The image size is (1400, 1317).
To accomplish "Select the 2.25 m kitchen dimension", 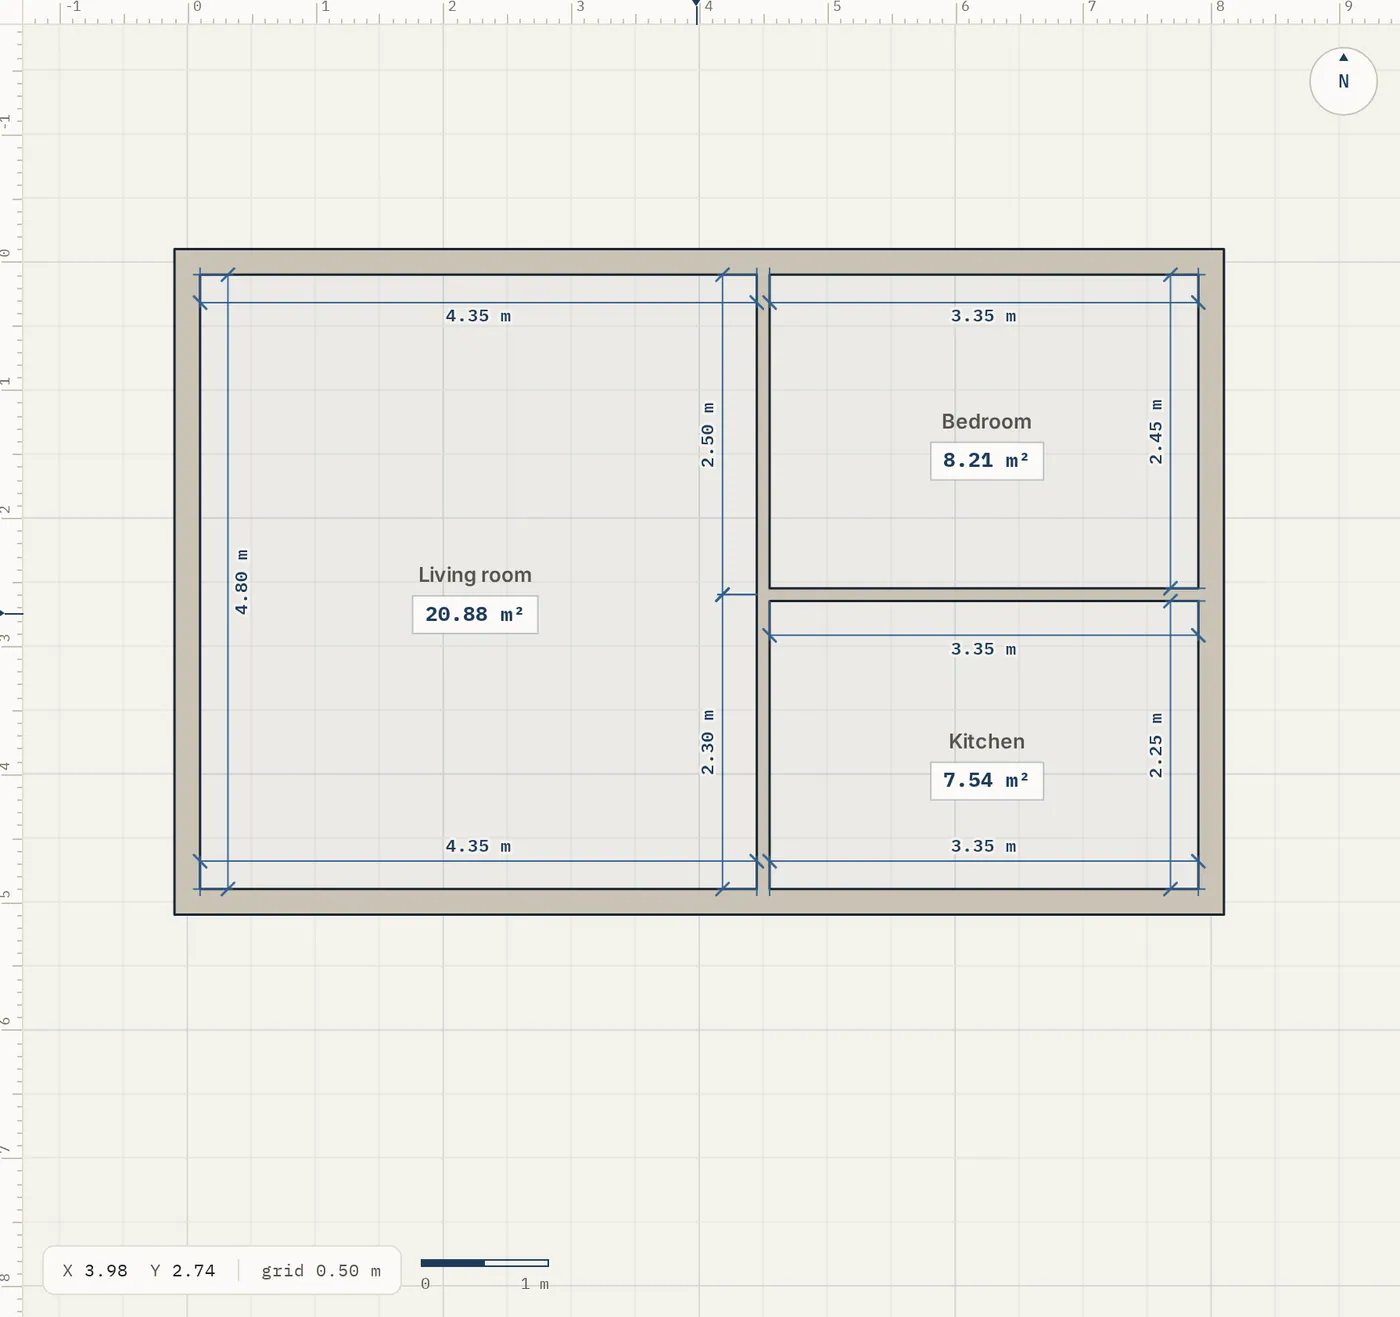I will (1156, 745).
